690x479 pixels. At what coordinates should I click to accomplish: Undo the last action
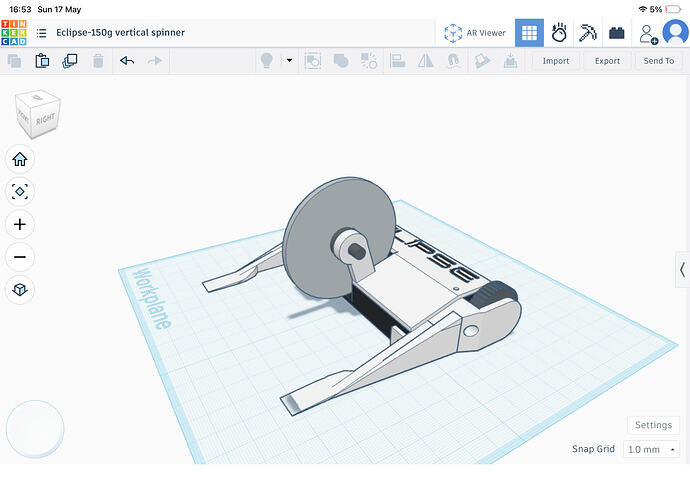pyautogui.click(x=127, y=61)
